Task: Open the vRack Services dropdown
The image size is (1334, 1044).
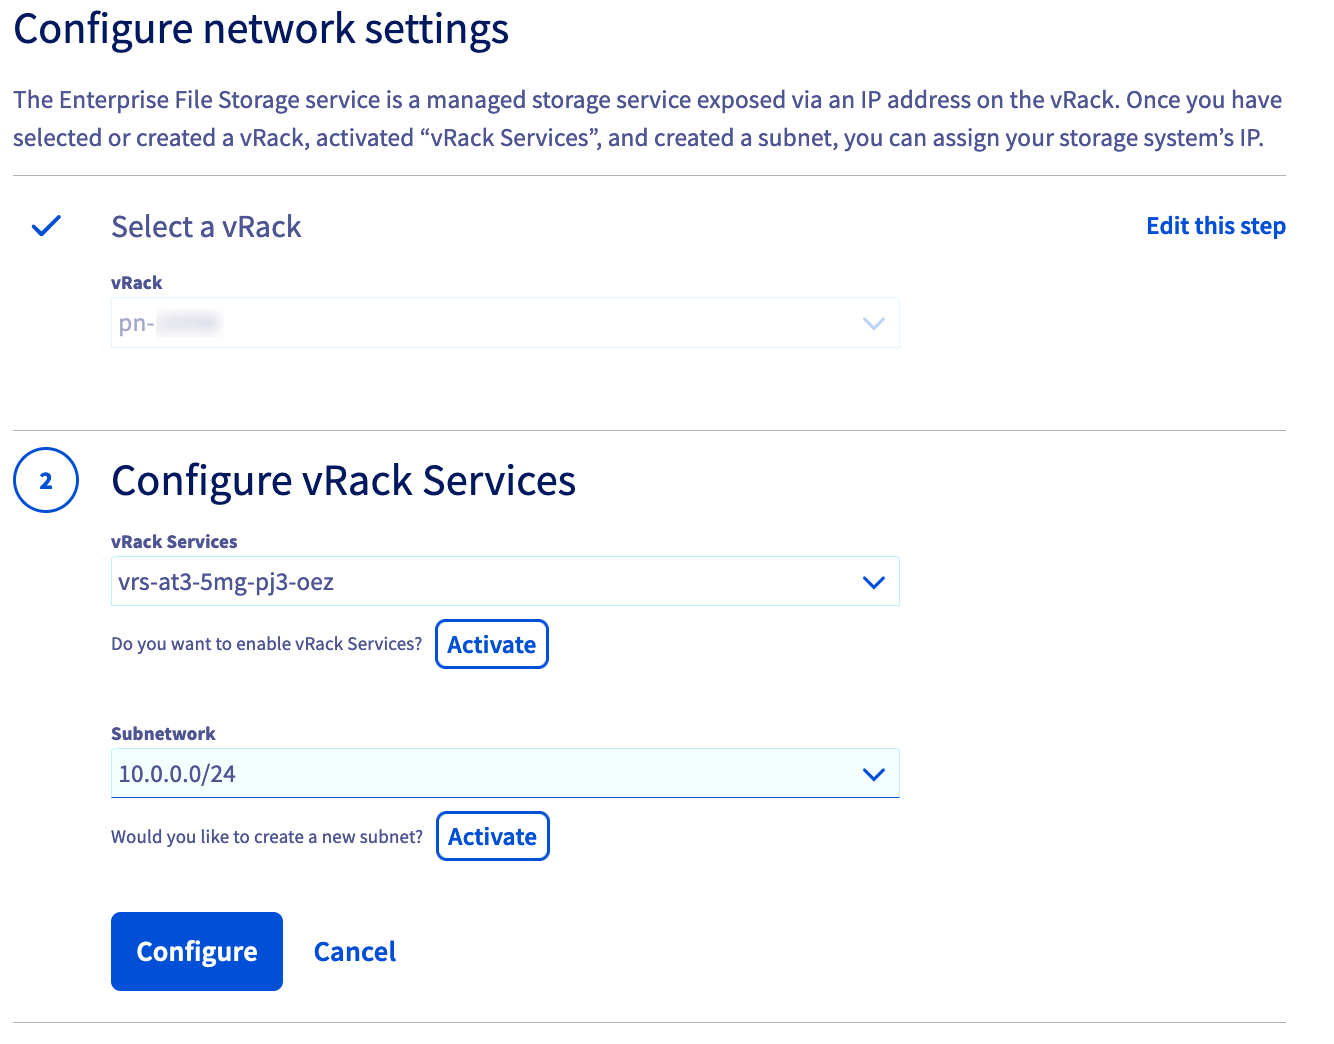Action: (x=505, y=581)
